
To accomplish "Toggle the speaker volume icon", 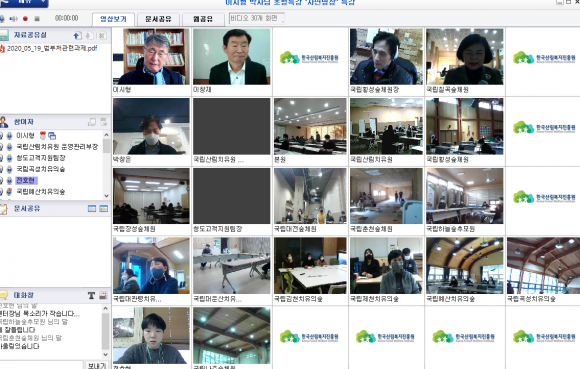I will point(14,18).
